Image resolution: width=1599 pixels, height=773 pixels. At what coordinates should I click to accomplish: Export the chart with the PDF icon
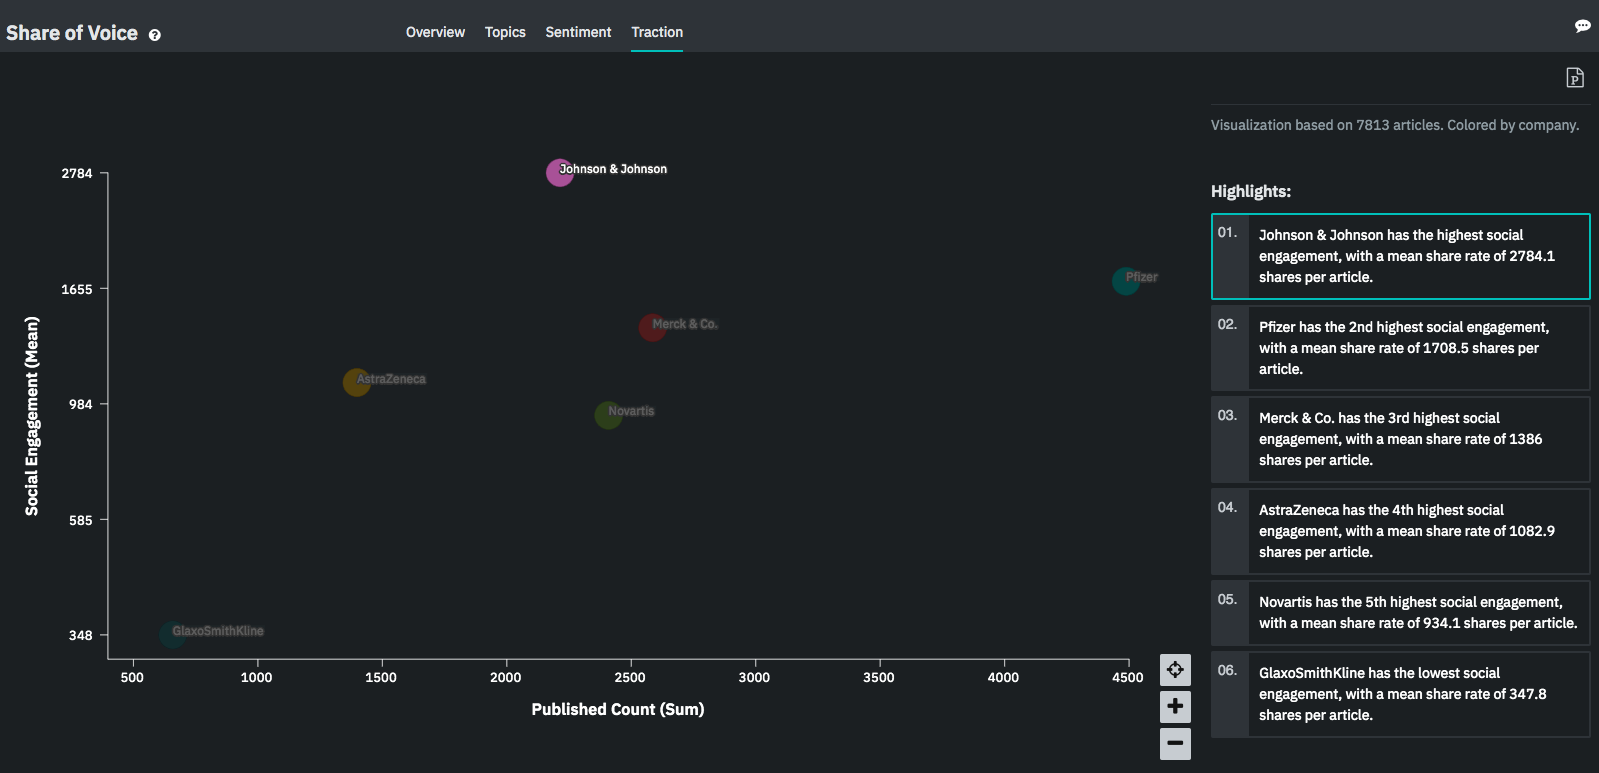1575,78
